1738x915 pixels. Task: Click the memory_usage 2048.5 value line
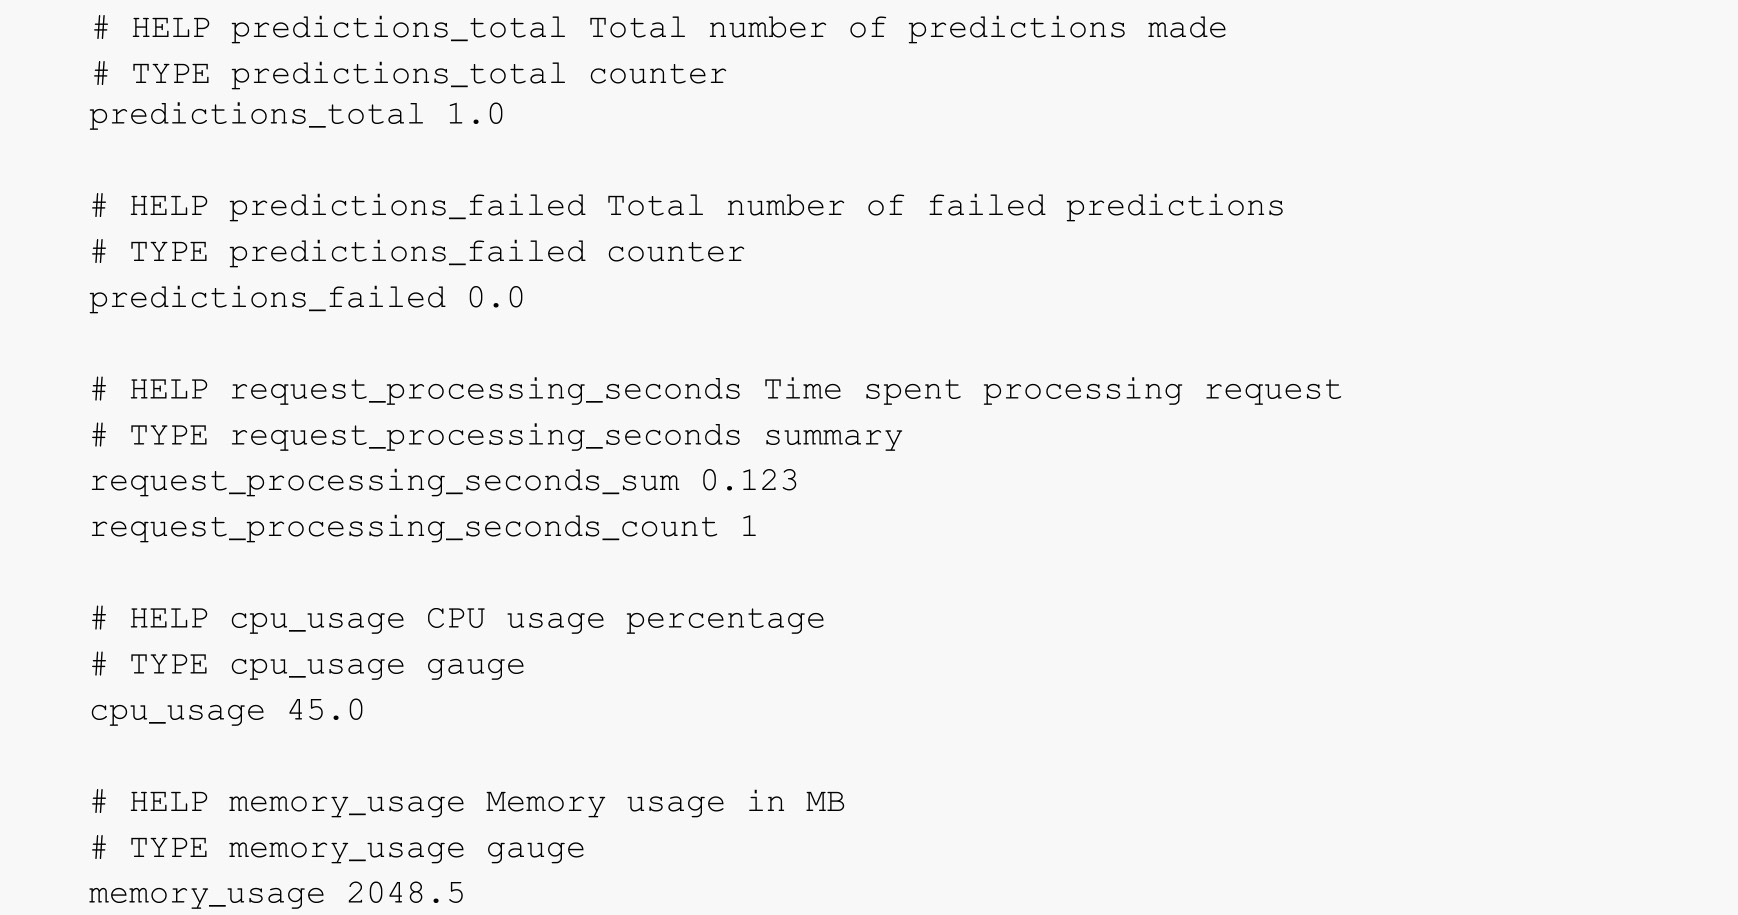(277, 894)
